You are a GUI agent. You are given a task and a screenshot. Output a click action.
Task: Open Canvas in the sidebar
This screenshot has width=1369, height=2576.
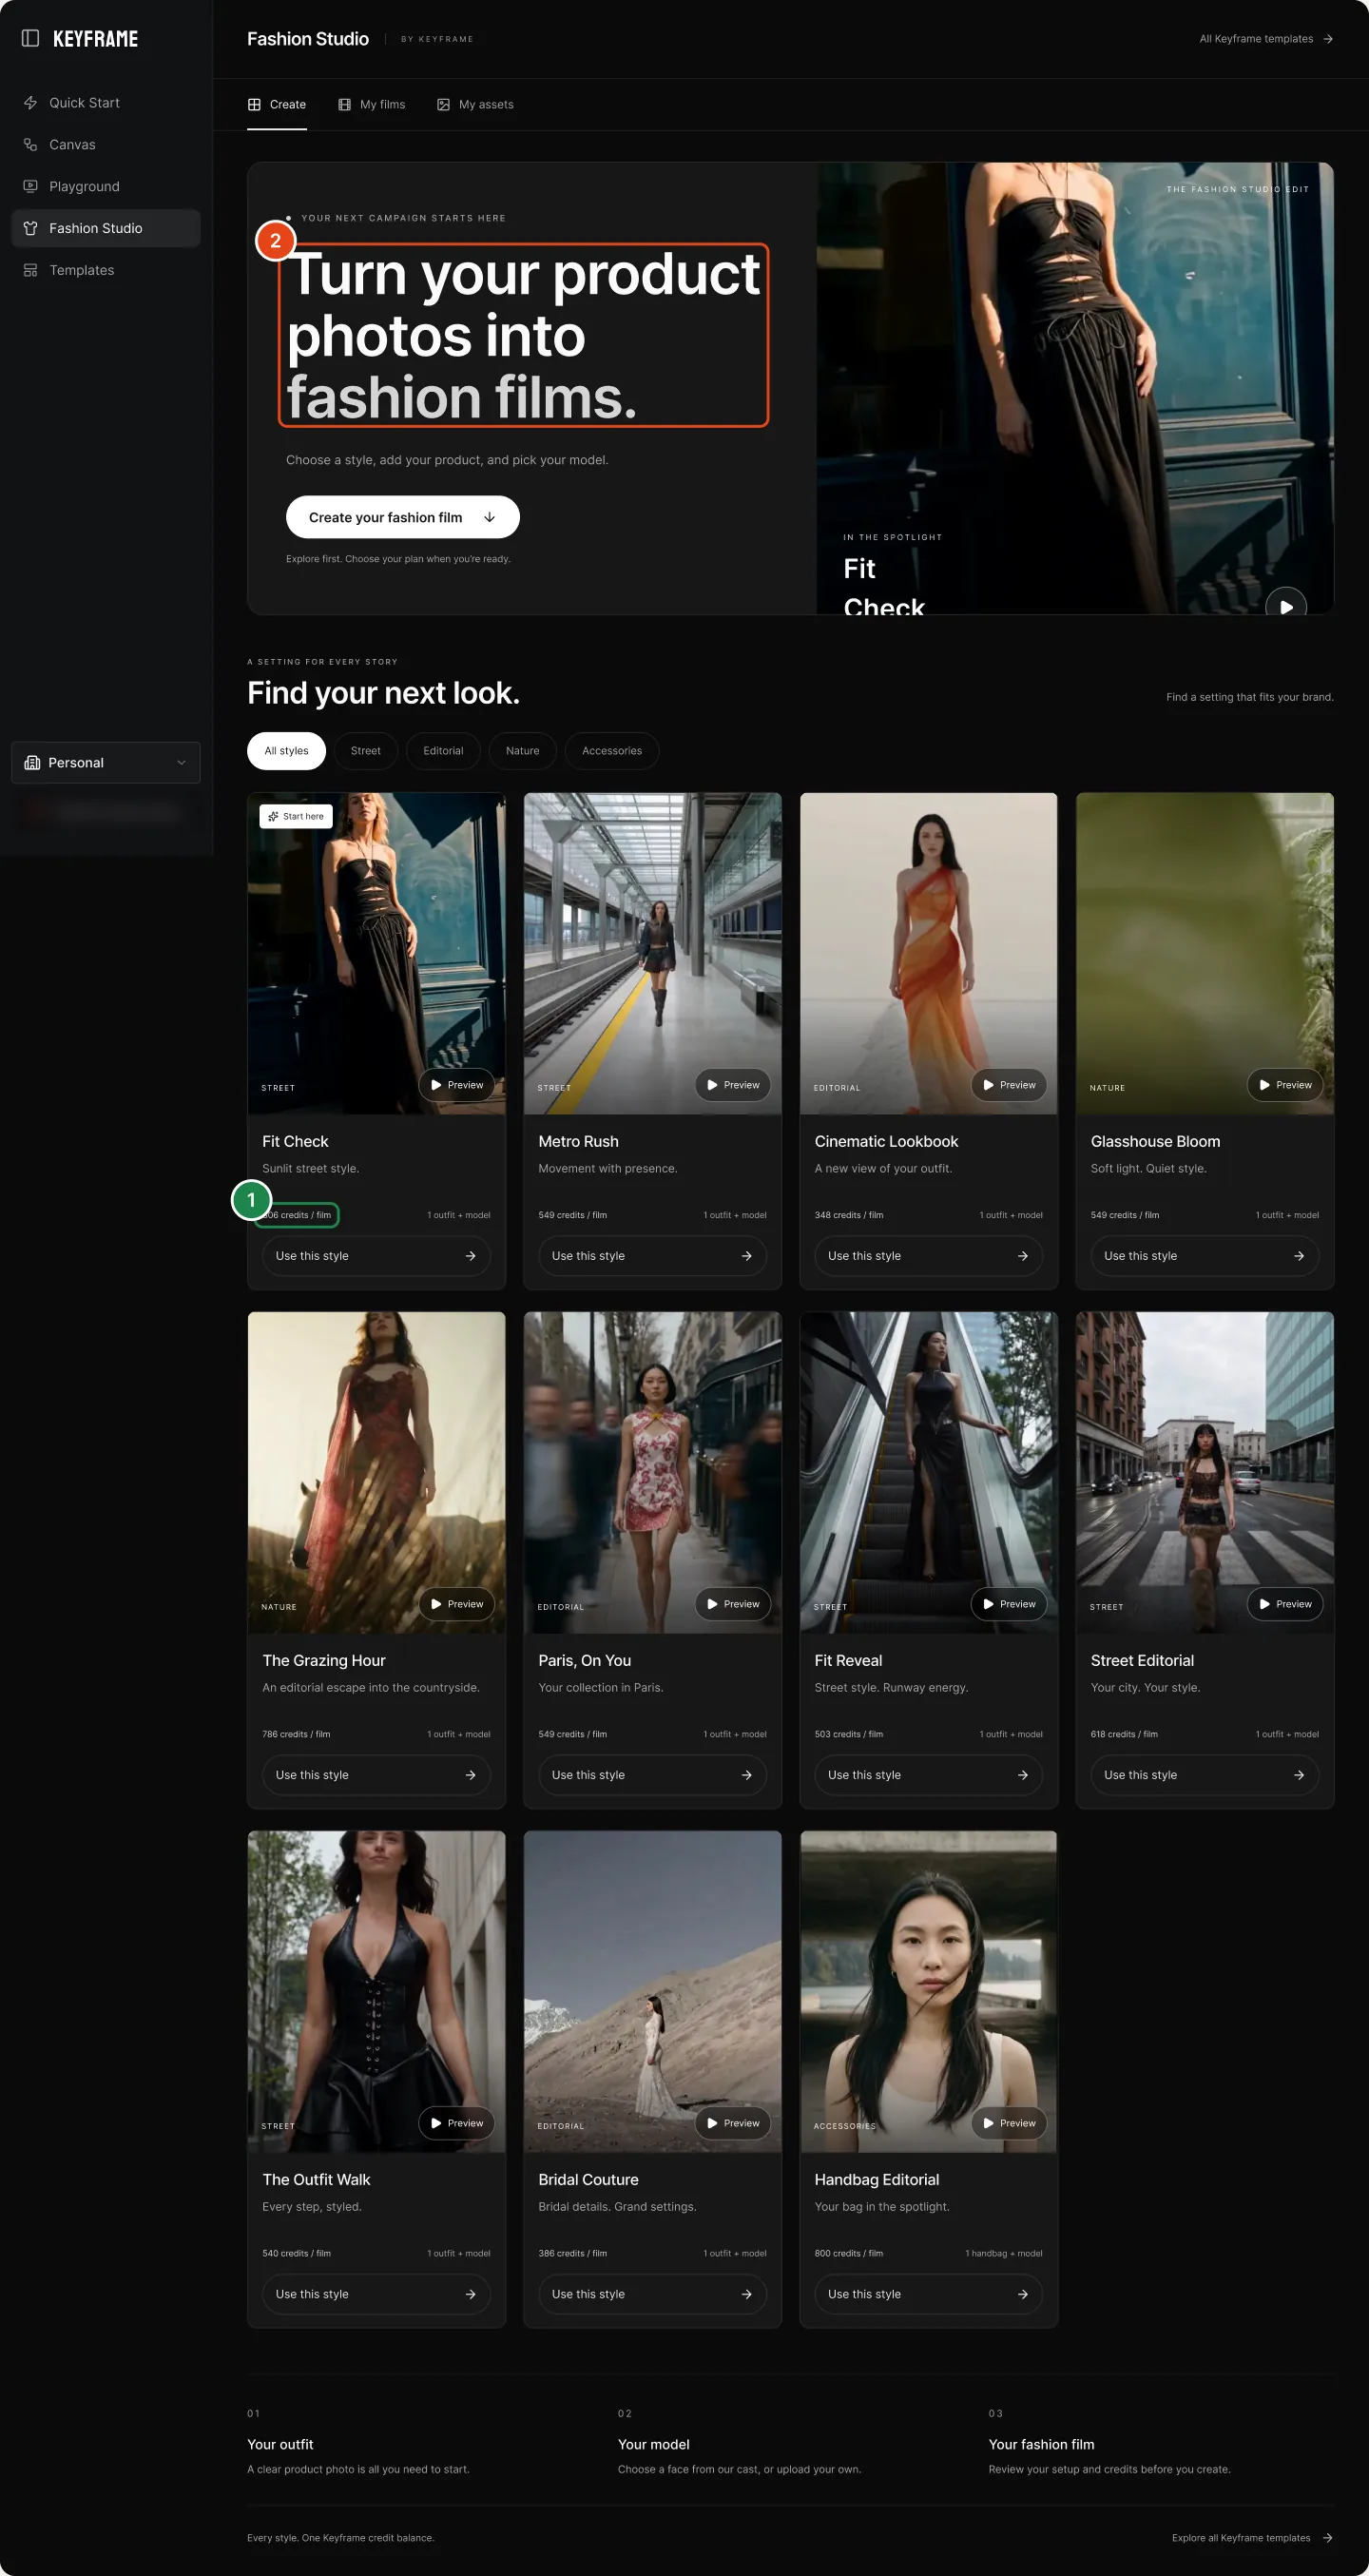coord(105,145)
